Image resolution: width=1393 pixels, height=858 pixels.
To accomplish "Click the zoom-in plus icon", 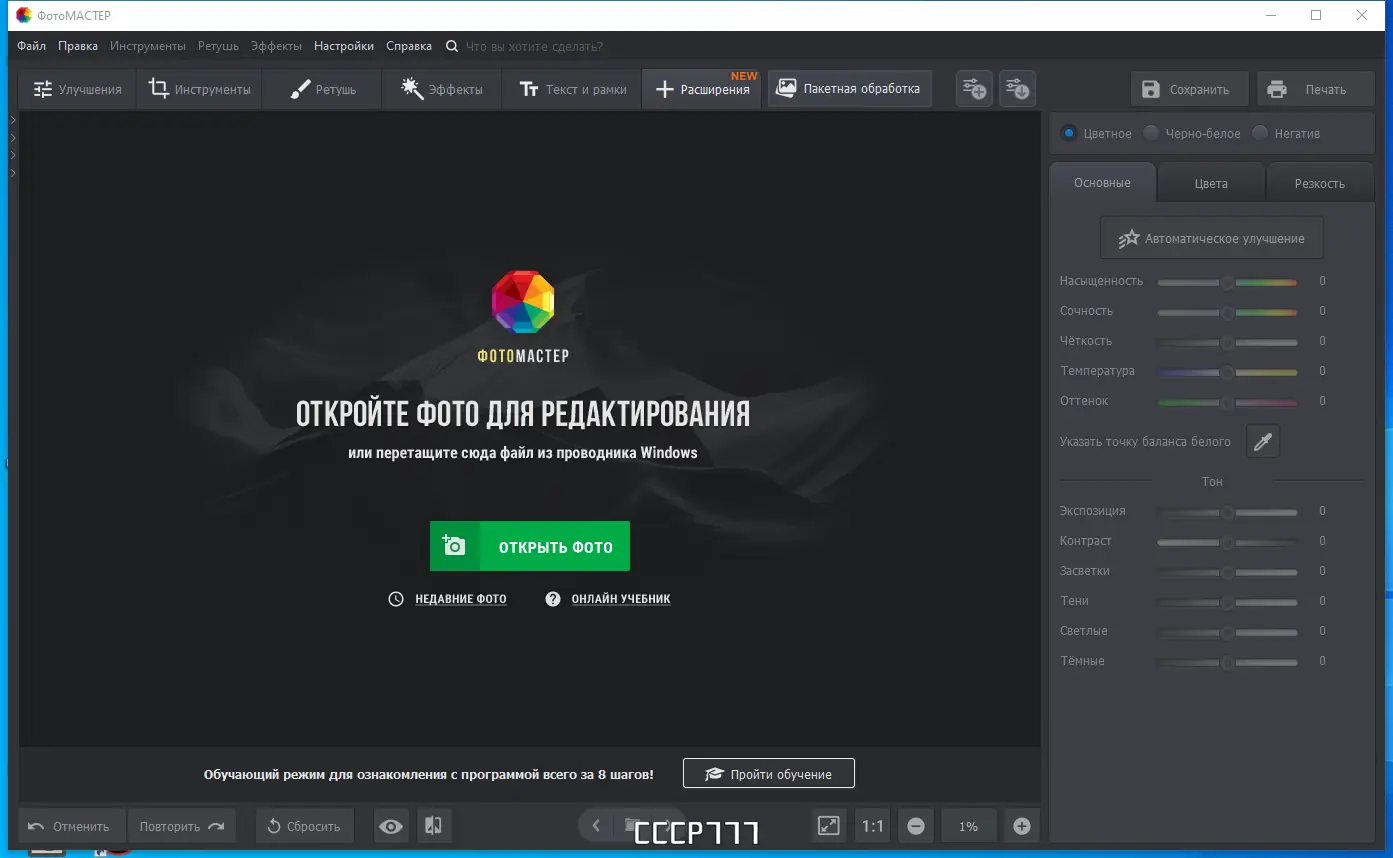I will [1022, 825].
